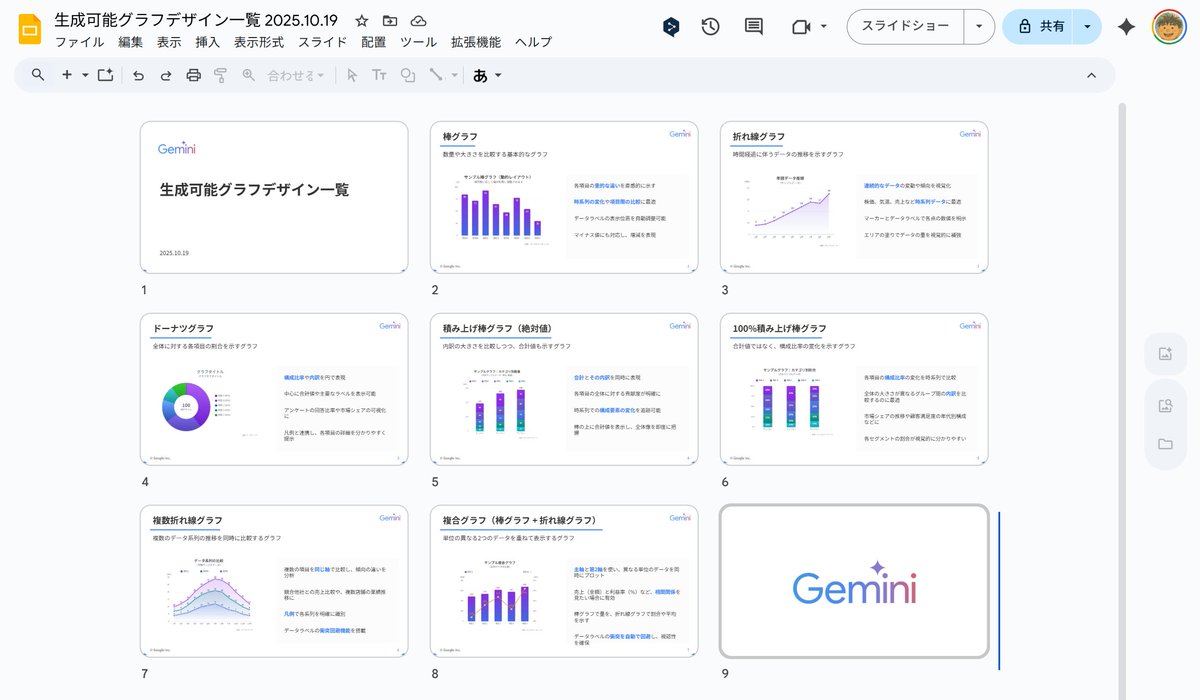The height and width of the screenshot is (700, 1200).
Task: Open the 表示 menu
Action: click(x=169, y=43)
